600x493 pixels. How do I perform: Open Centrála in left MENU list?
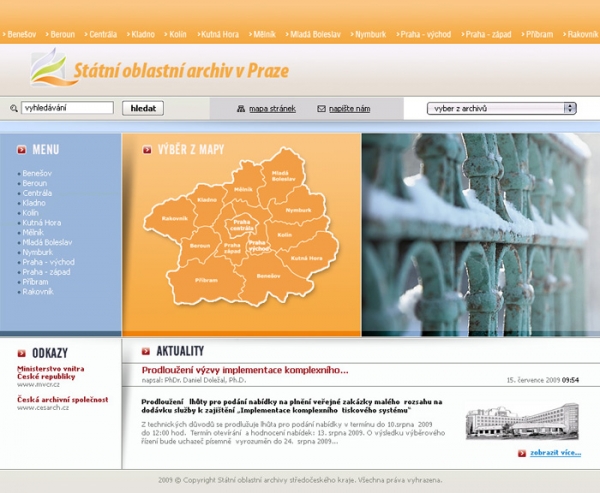click(x=37, y=193)
